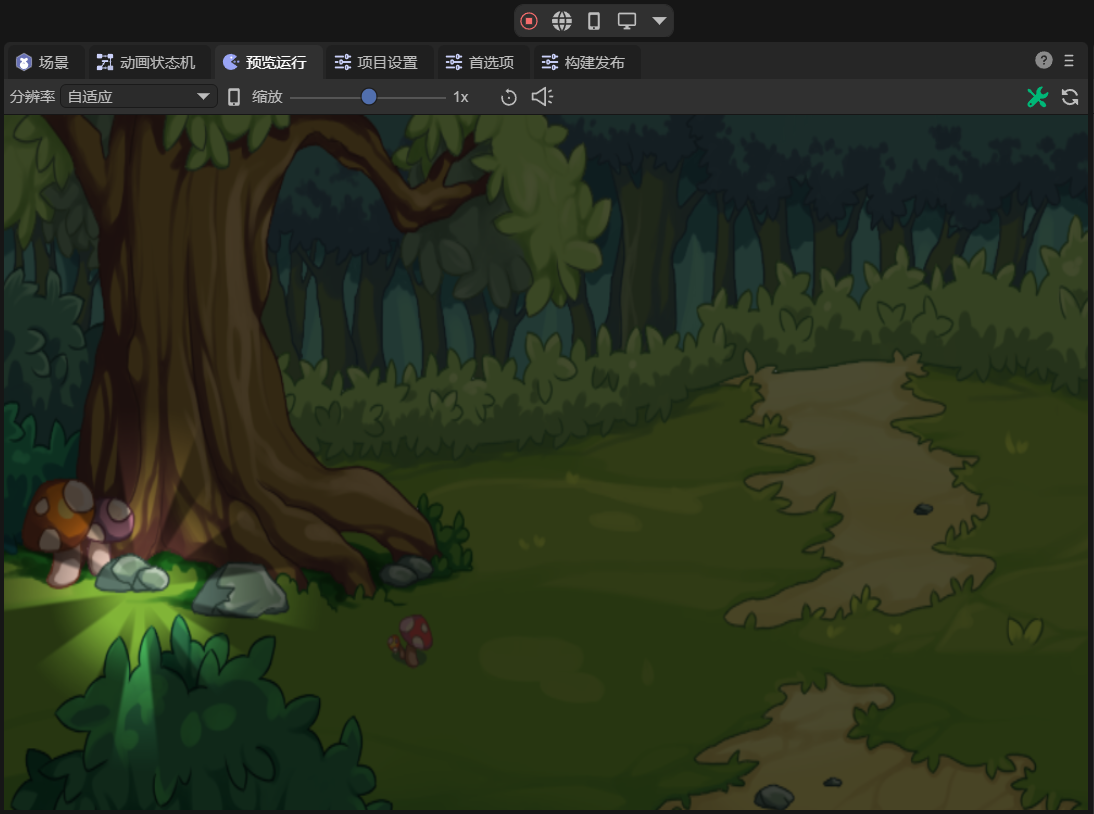Go to the 首选项 tab
The image size is (1094, 814).
480,63
